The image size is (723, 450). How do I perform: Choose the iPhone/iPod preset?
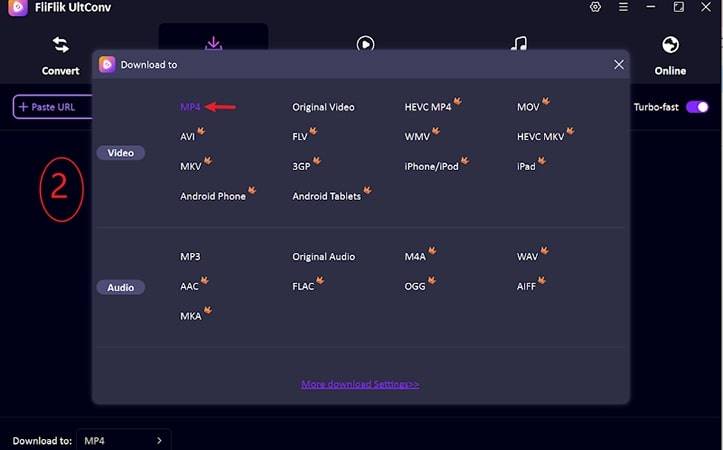[x=431, y=166]
